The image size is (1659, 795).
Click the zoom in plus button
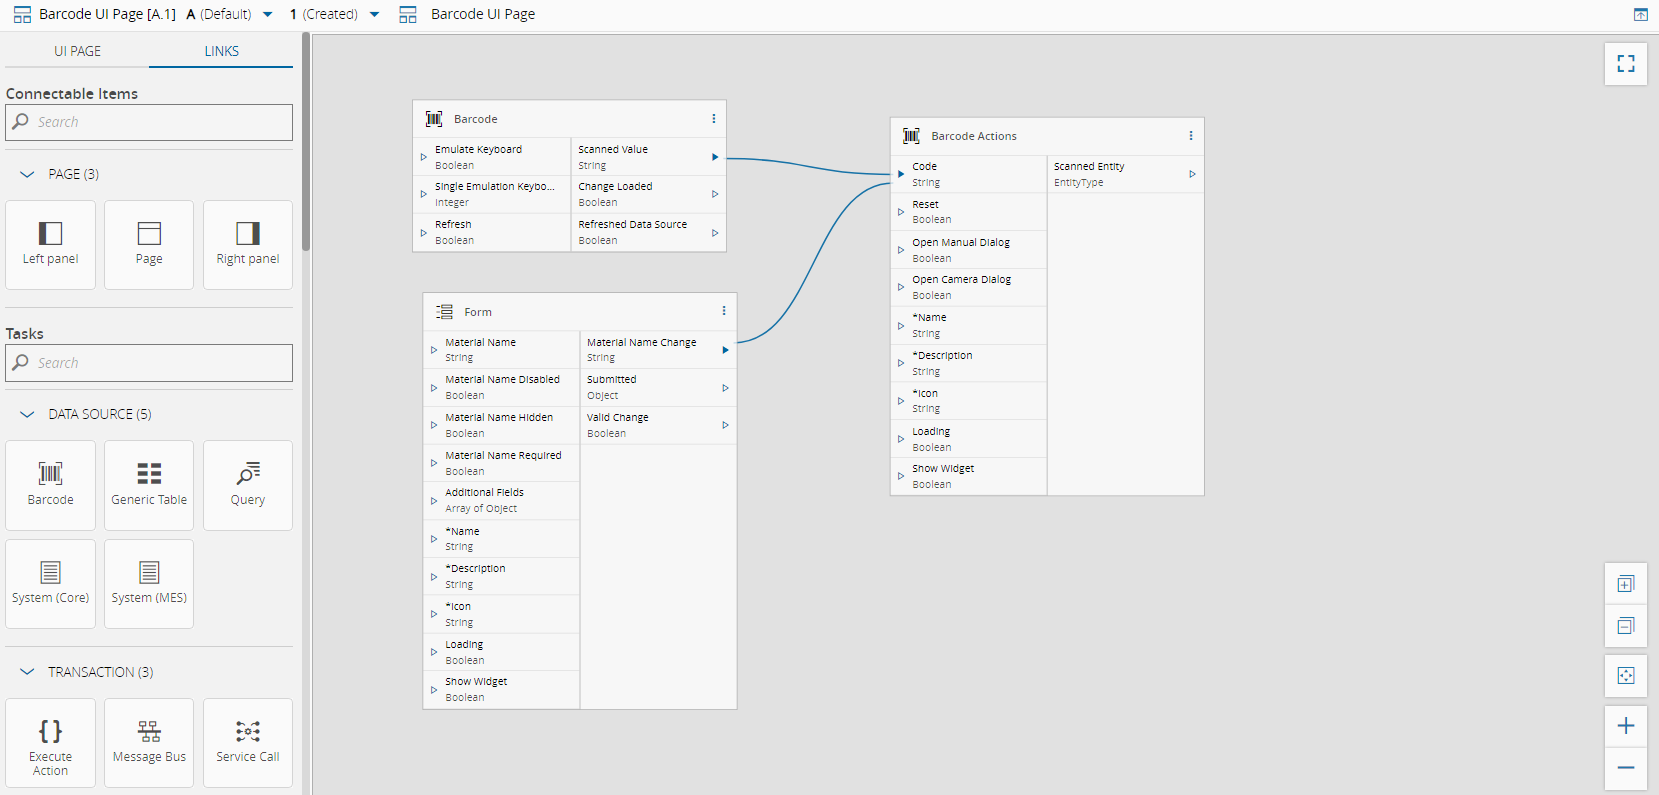pyautogui.click(x=1625, y=726)
